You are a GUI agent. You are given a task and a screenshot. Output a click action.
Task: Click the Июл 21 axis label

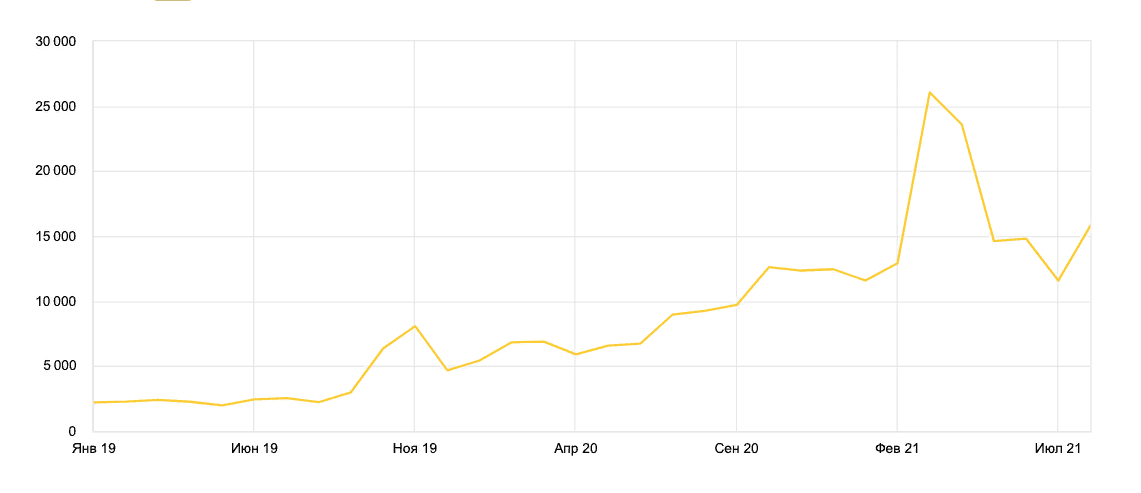point(1057,449)
